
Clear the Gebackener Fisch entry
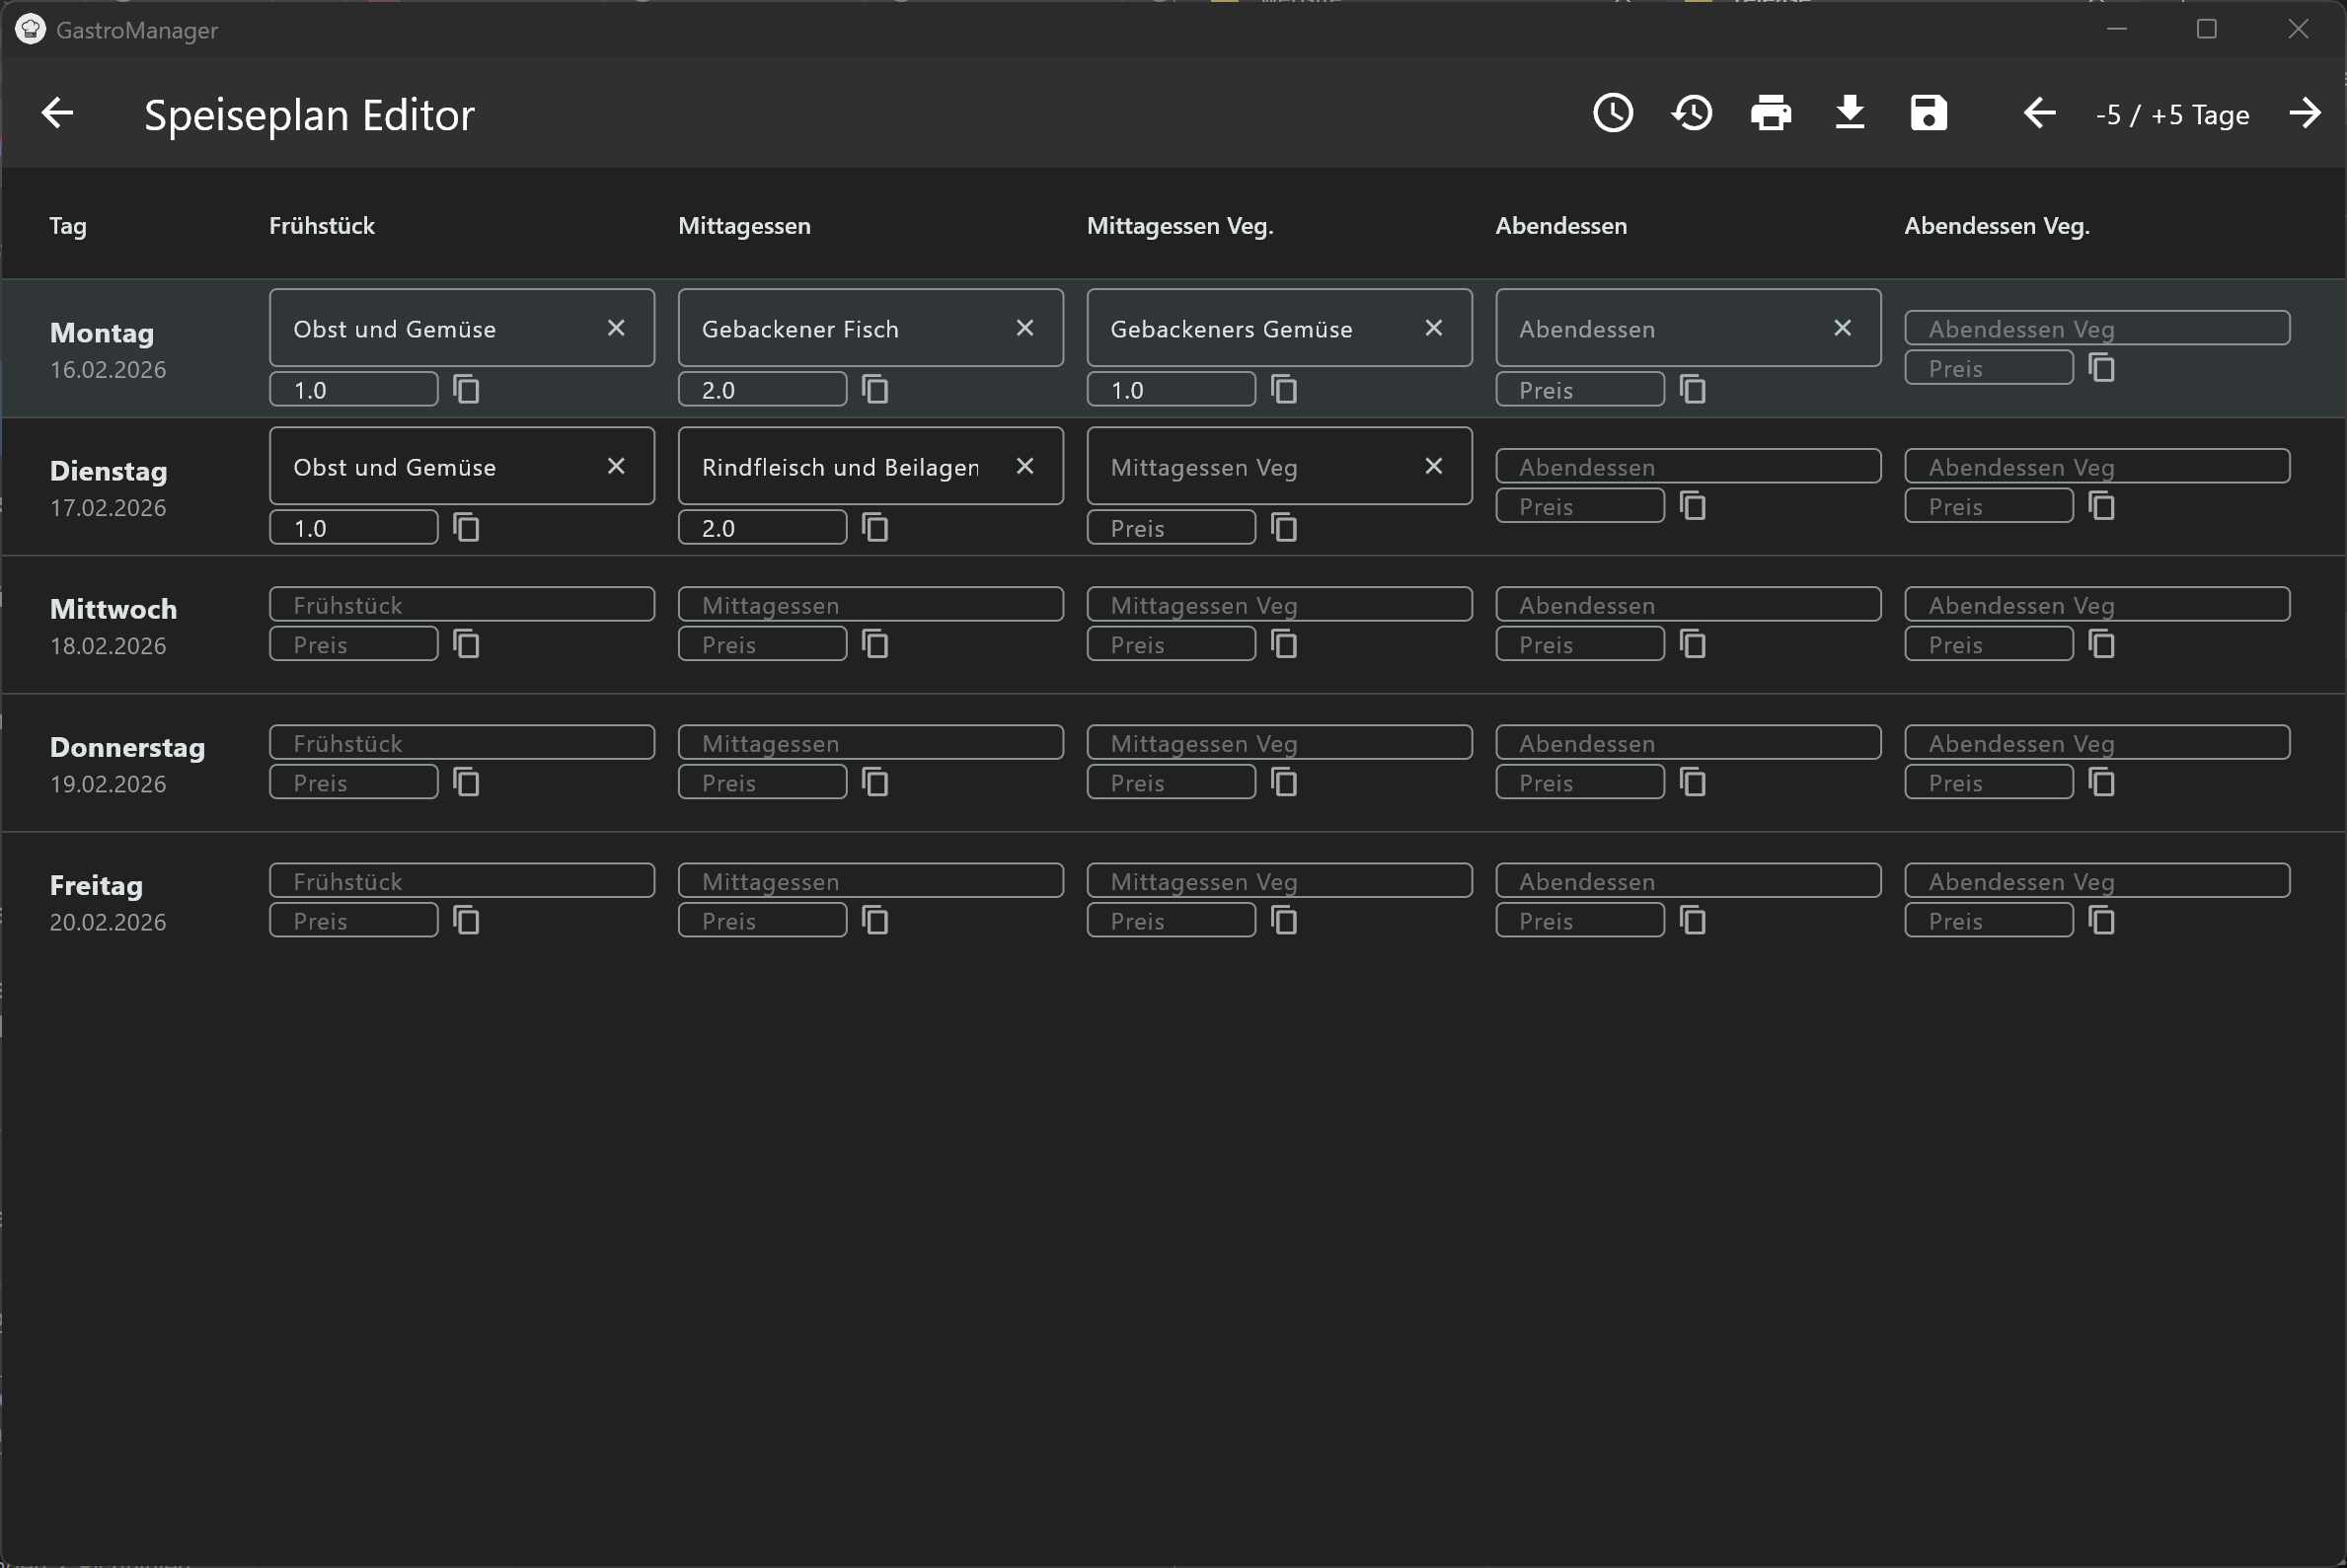[1025, 327]
